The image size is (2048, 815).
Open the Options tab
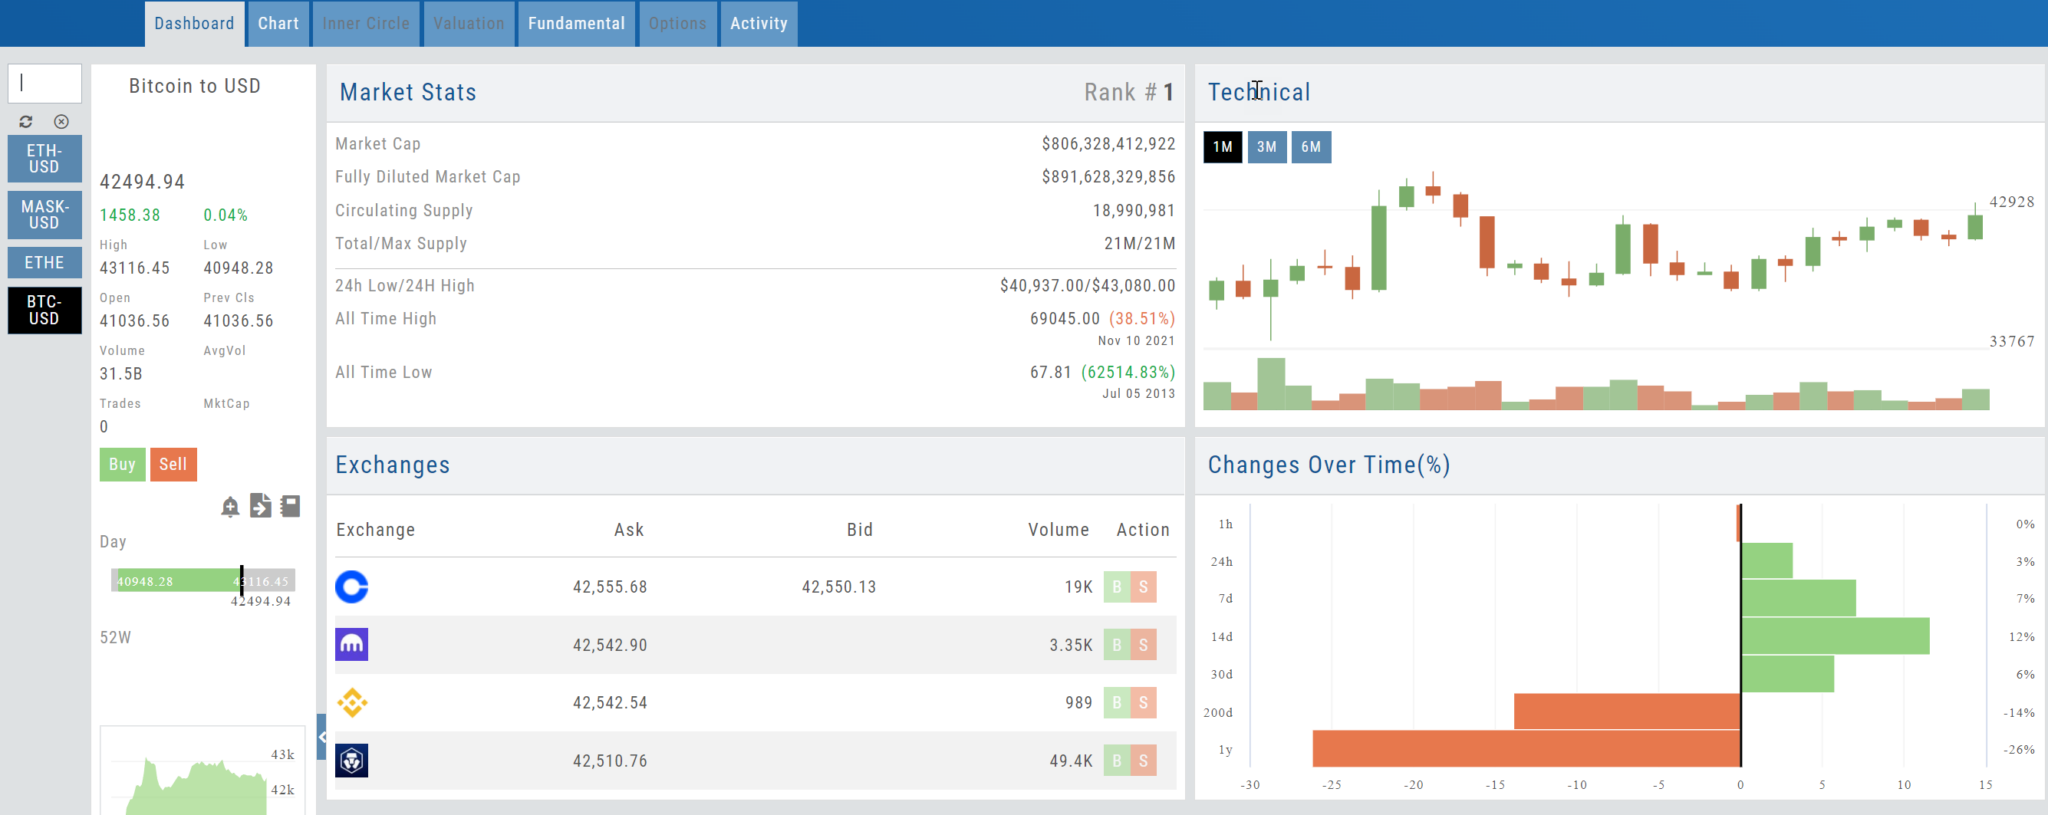(x=678, y=23)
